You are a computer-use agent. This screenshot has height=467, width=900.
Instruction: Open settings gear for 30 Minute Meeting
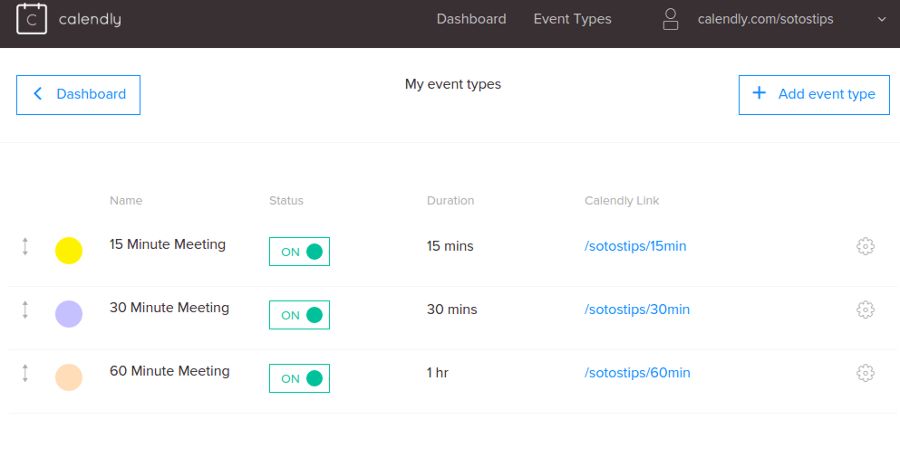pos(866,310)
